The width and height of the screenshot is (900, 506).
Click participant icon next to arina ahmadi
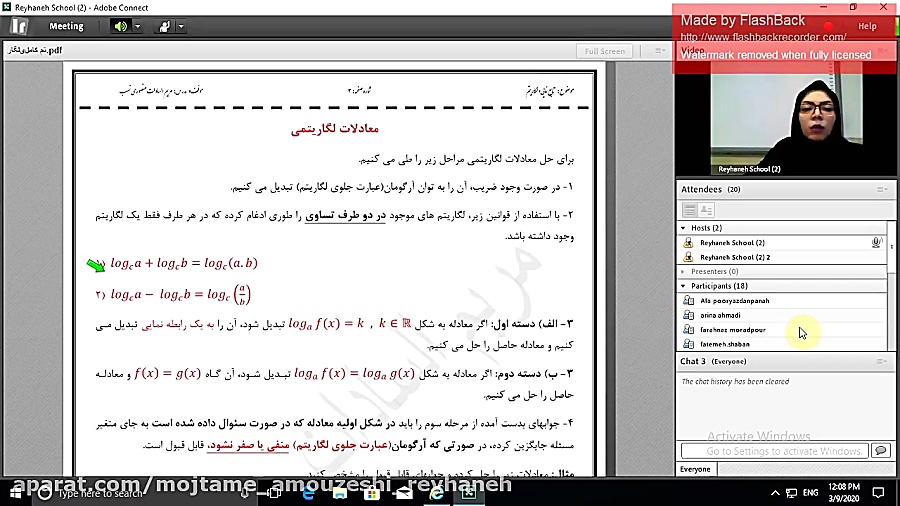(688, 315)
